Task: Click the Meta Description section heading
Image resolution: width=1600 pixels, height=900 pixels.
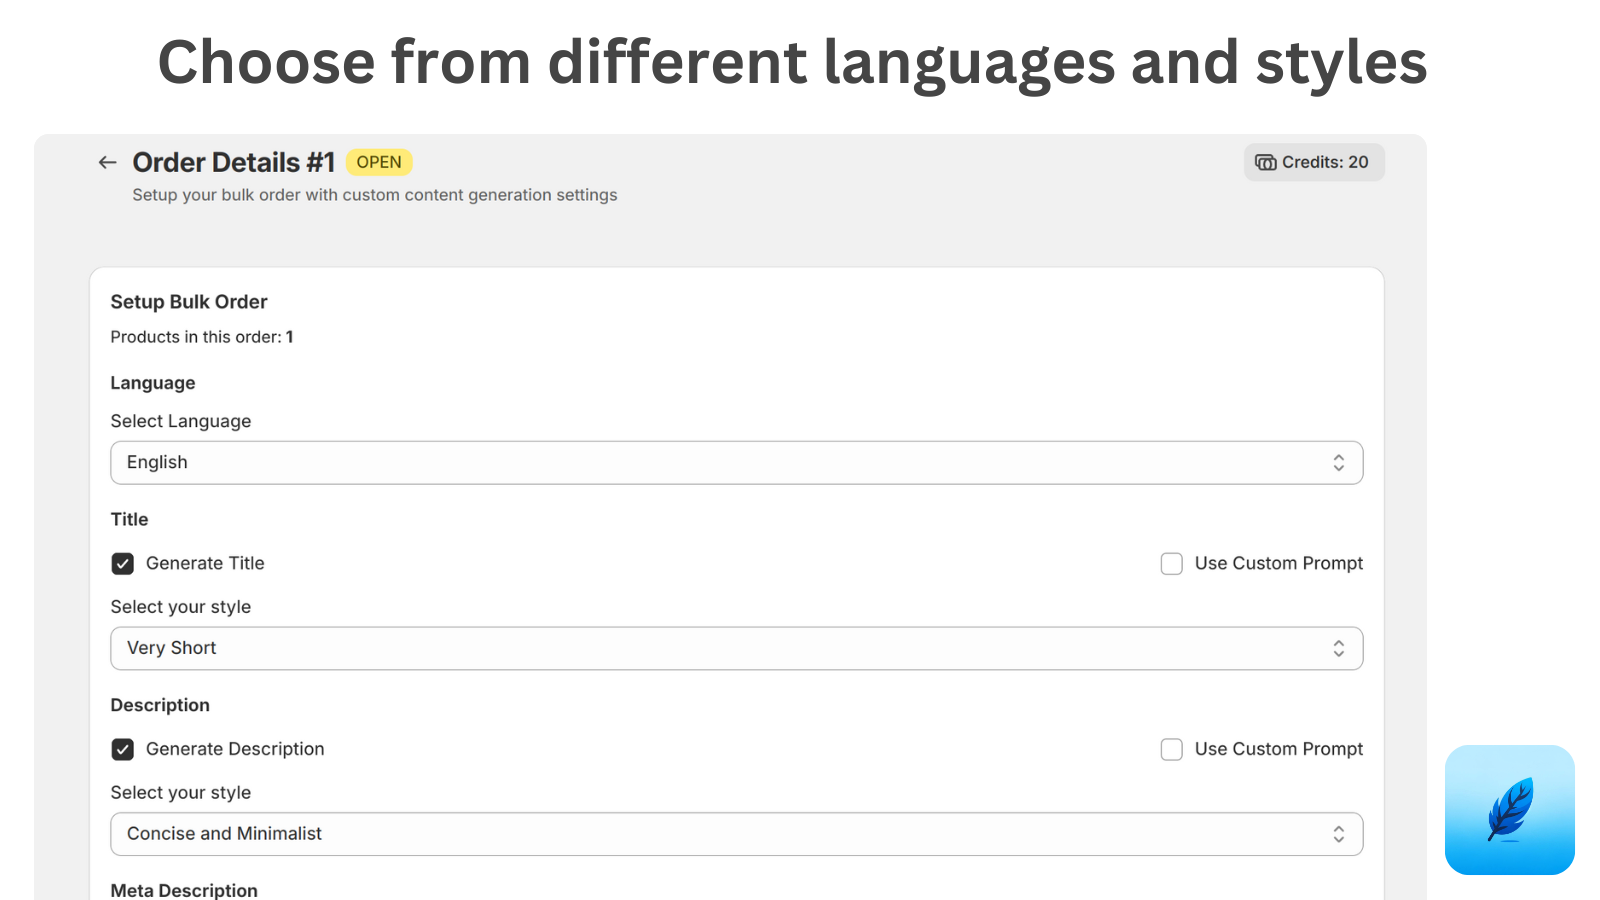Action: [184, 890]
